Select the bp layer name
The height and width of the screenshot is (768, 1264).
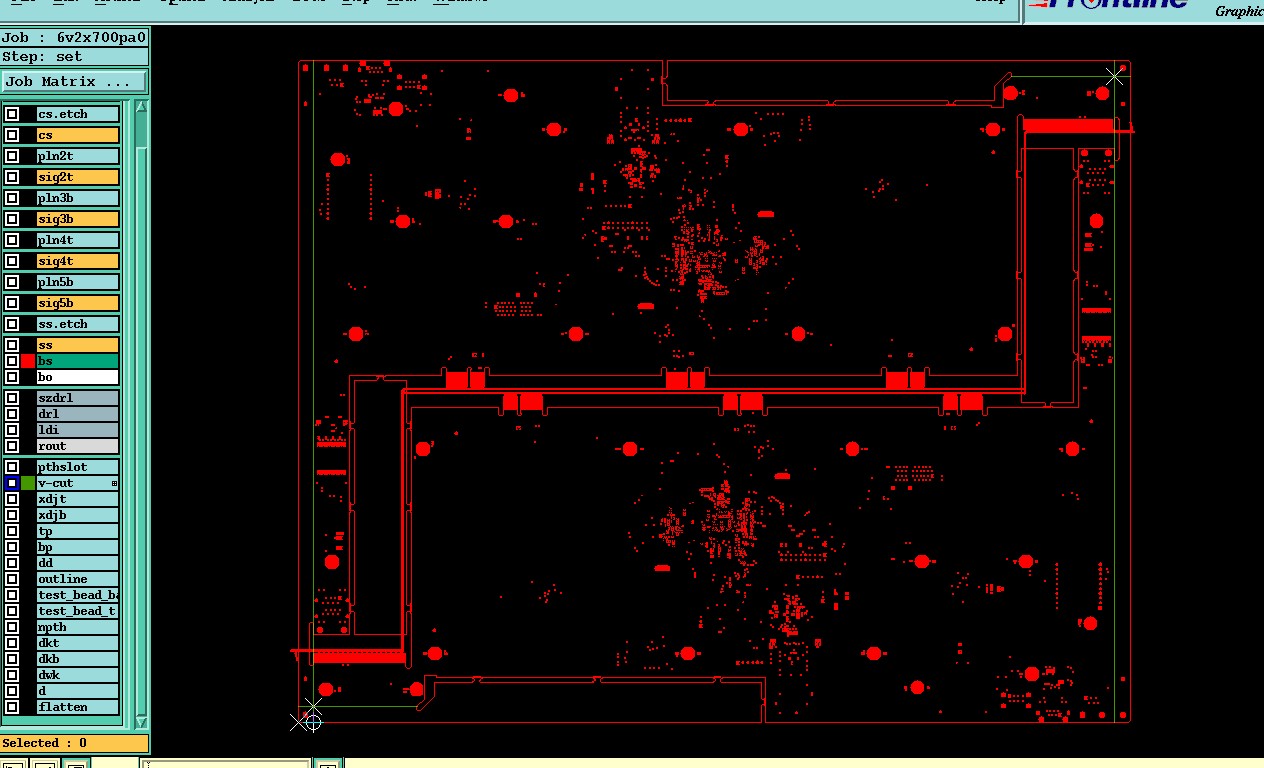[78, 547]
